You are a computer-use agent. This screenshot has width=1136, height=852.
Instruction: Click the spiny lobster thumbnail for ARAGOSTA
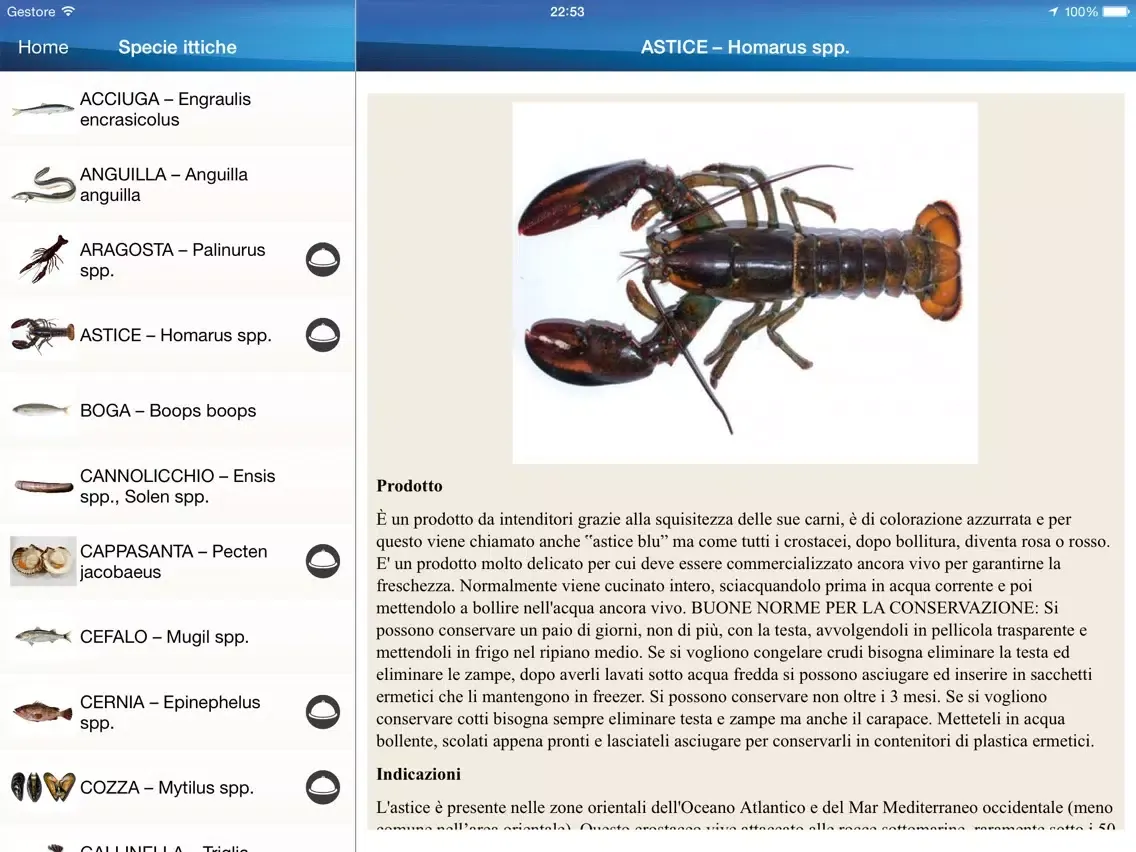(x=43, y=259)
